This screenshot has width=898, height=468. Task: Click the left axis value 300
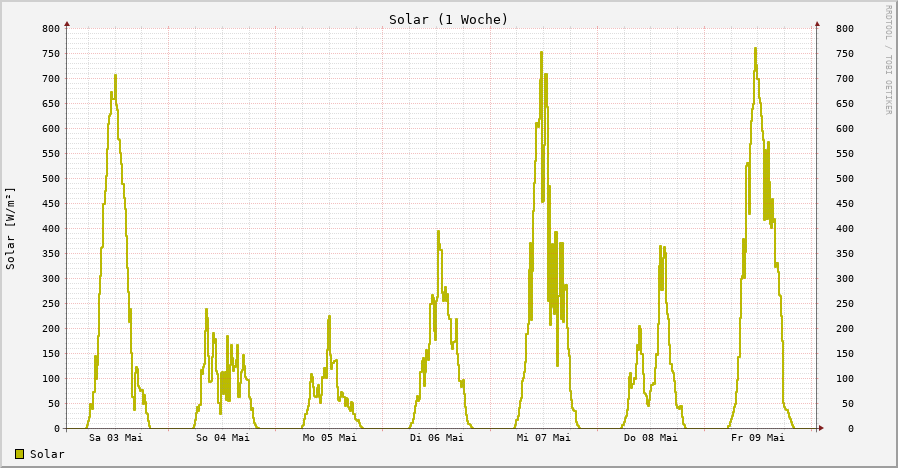coord(51,278)
